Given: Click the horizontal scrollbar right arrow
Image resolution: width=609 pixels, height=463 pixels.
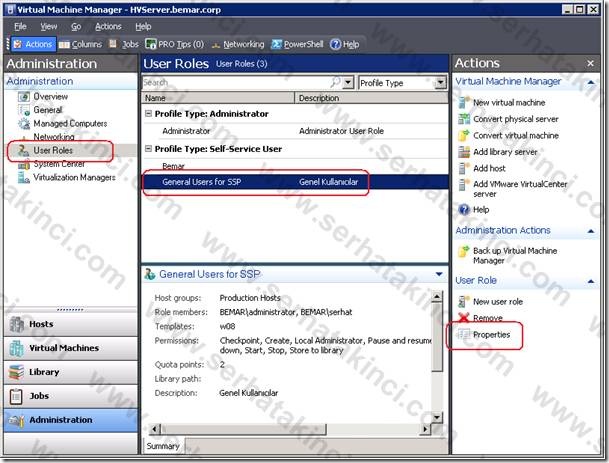Looking at the screenshot, I should pyautogui.click(x=425, y=429).
